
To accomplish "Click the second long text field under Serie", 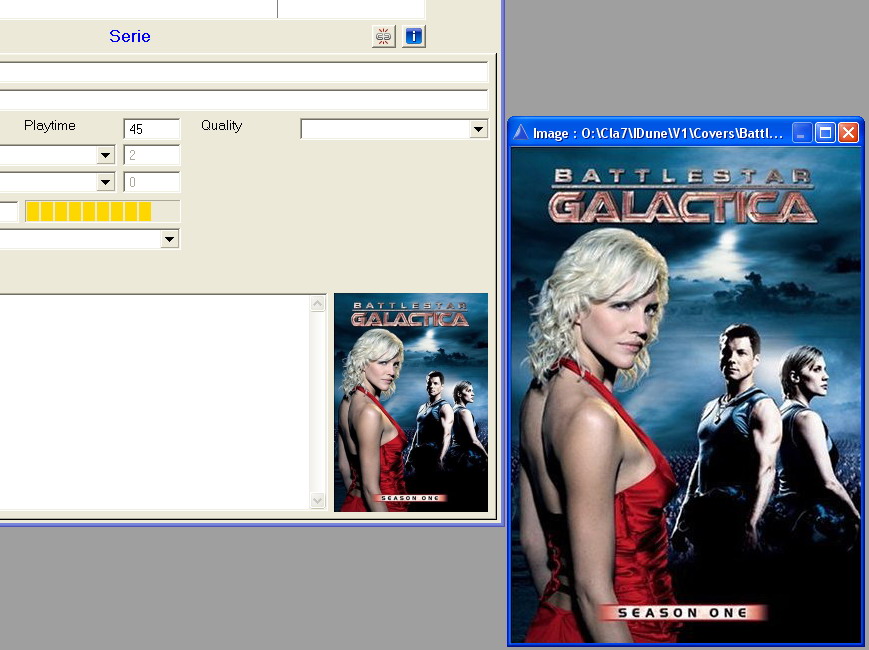I will click(244, 100).
